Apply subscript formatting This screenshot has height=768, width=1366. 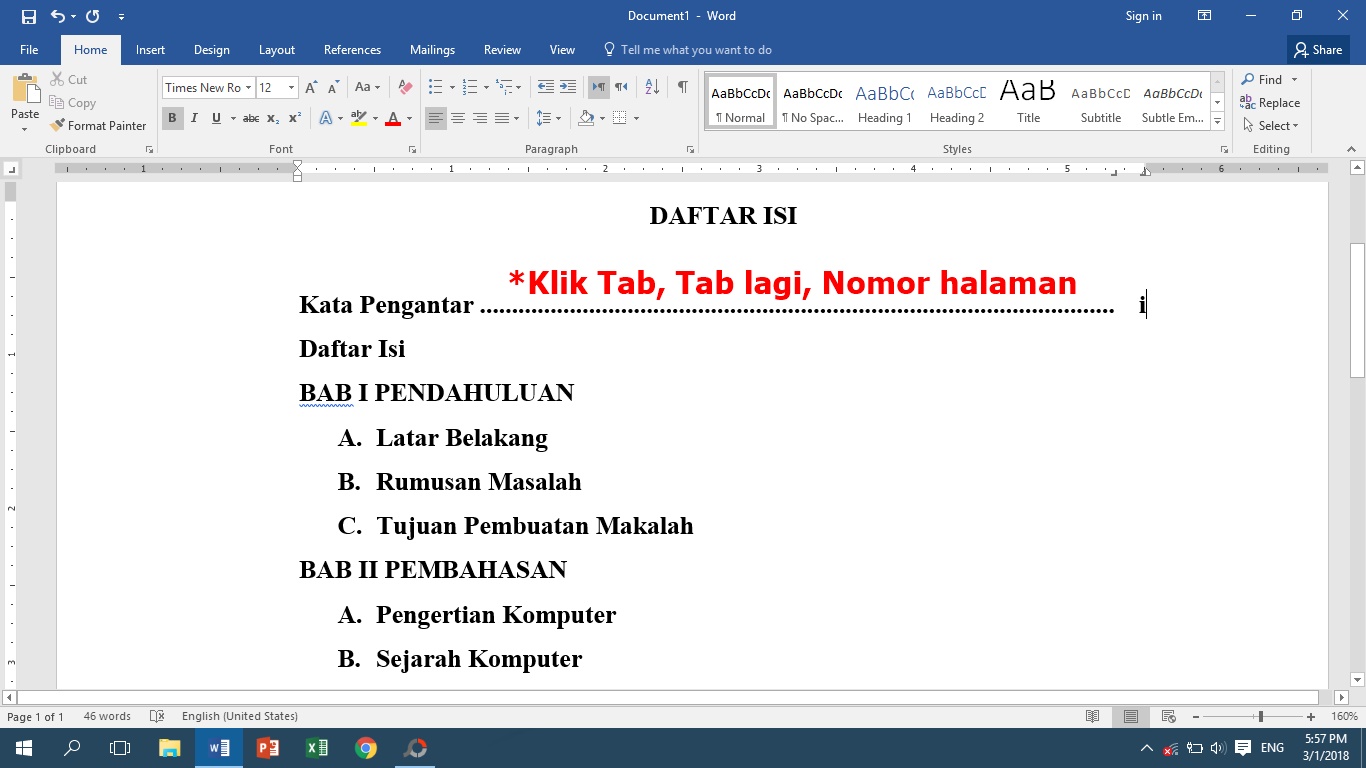point(272,118)
